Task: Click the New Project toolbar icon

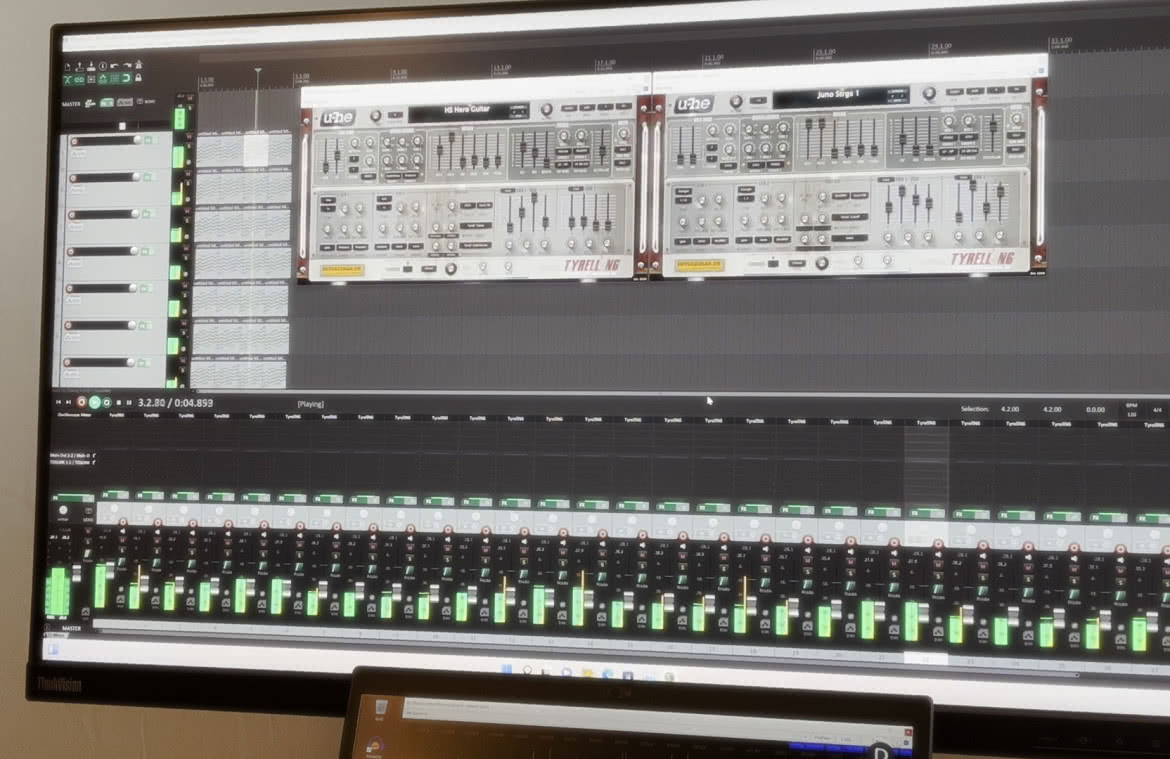Action: [67, 66]
